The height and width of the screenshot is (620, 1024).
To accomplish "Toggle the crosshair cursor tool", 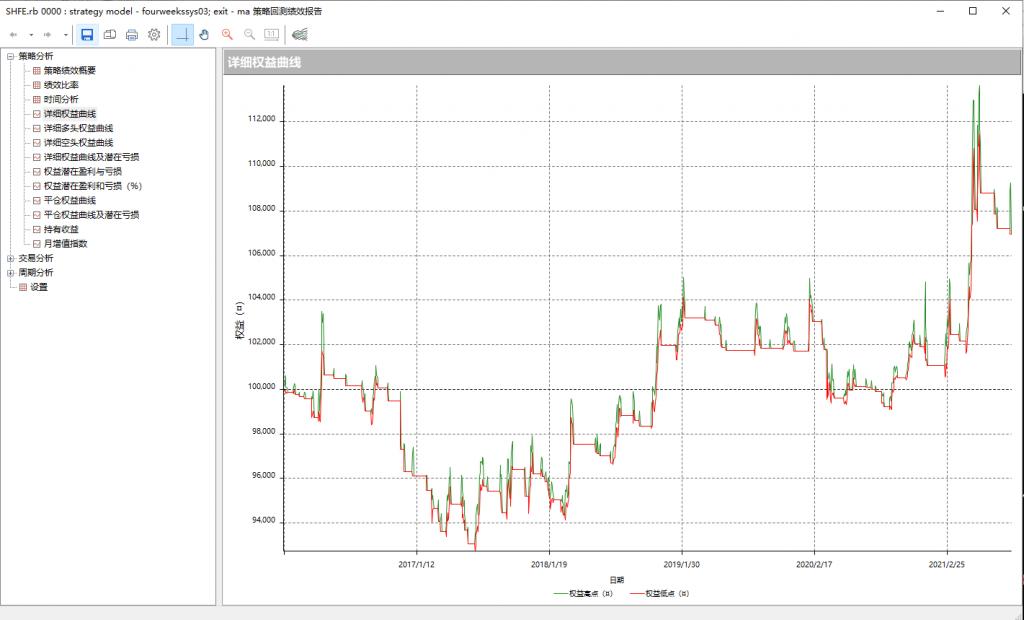I will click(x=183, y=35).
